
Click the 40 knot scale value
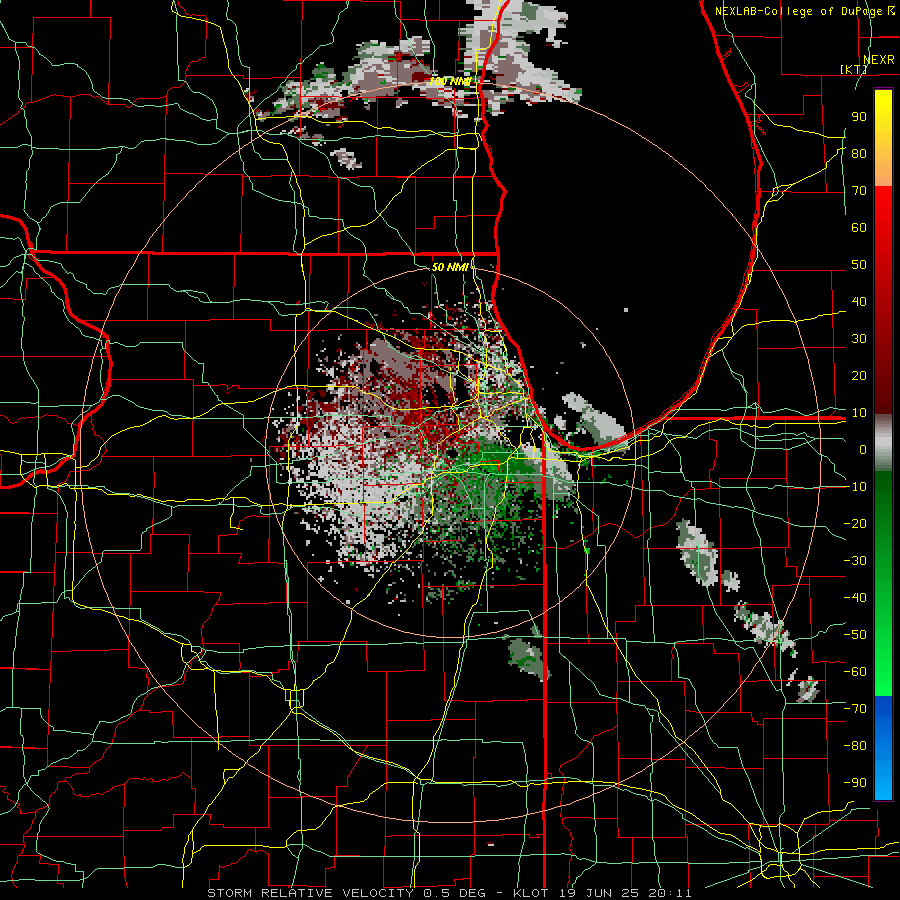(859, 301)
